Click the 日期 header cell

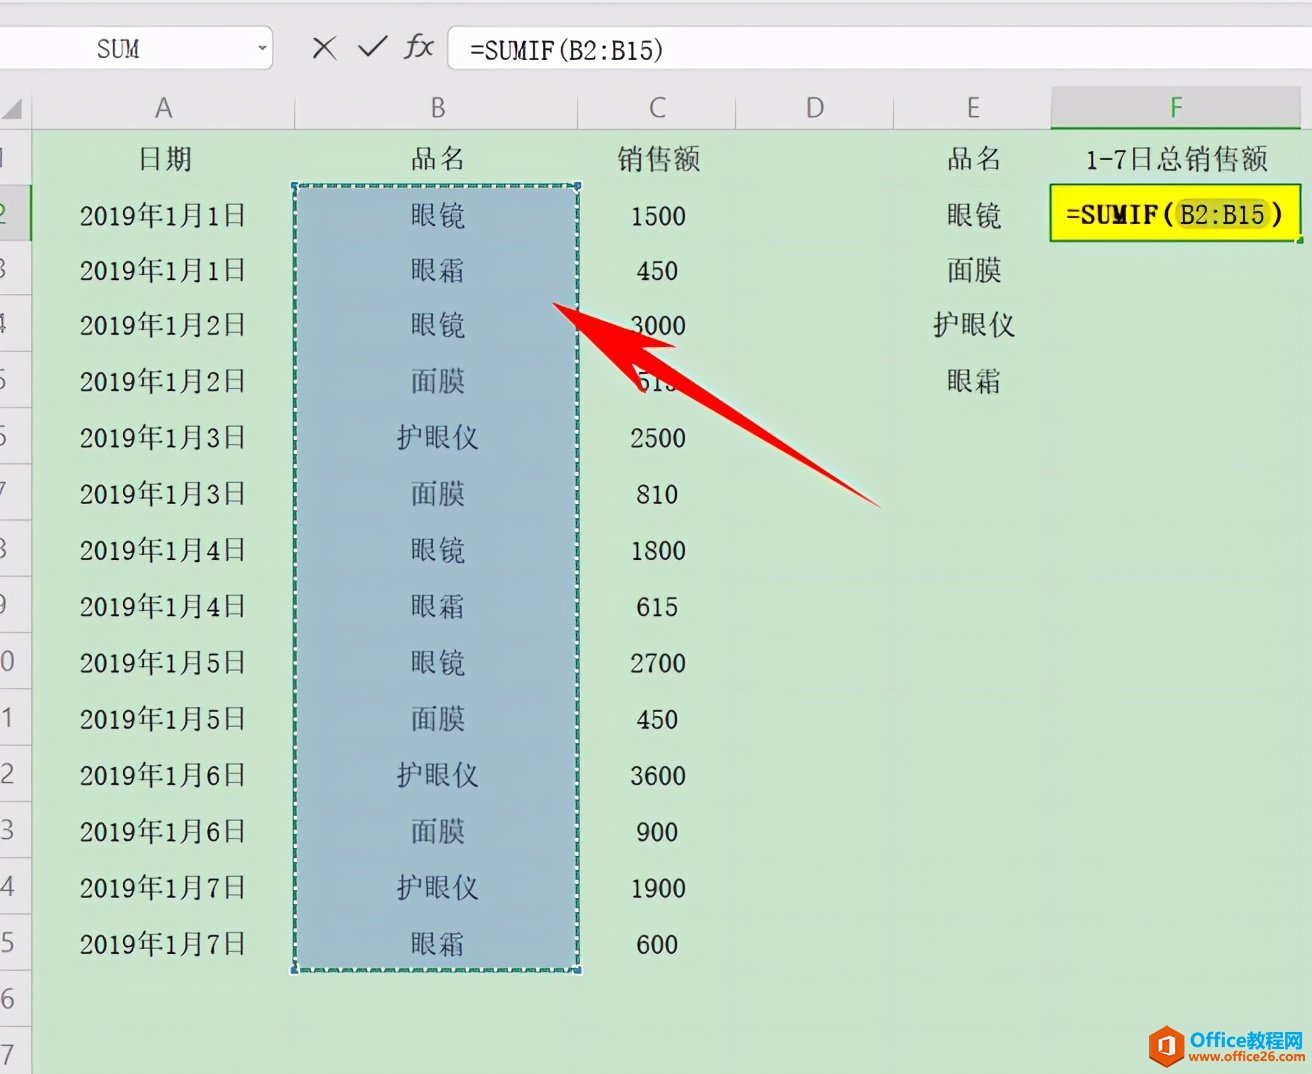tap(164, 159)
